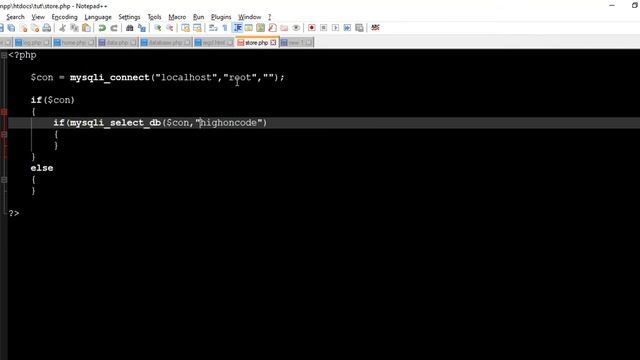Switch to the database.php tab

coord(165,42)
